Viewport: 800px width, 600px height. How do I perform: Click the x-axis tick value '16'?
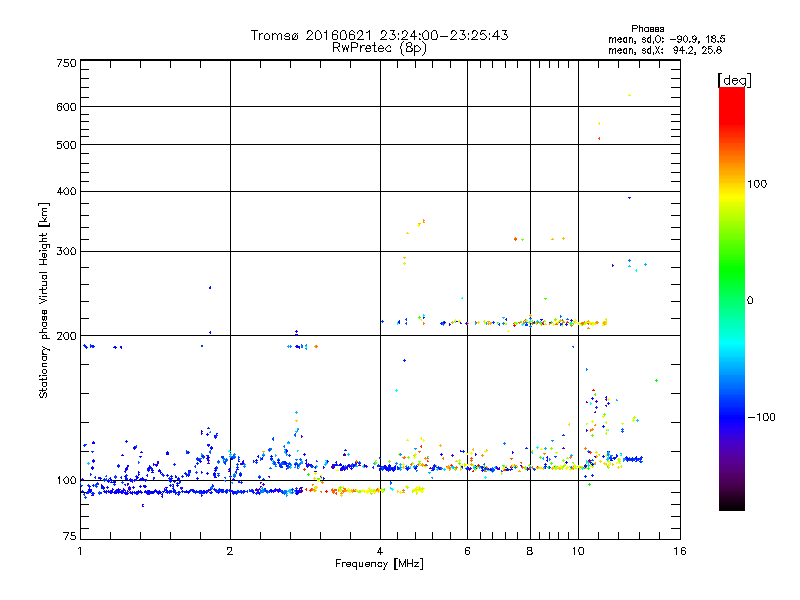[x=680, y=551]
